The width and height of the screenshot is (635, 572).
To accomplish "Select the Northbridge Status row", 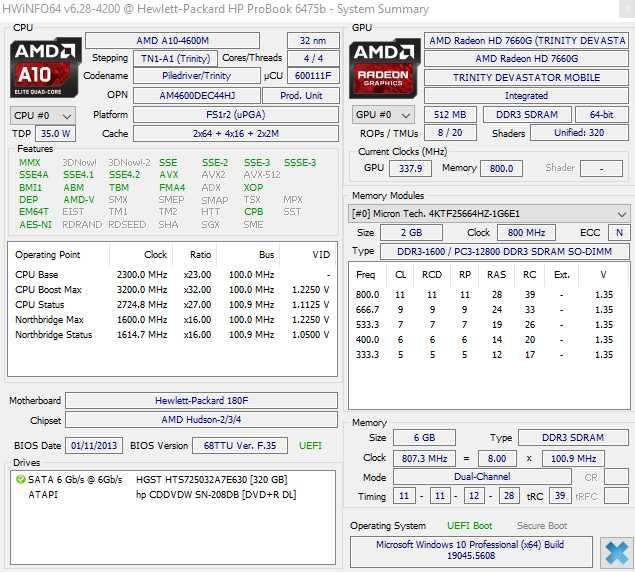I will (x=173, y=335).
